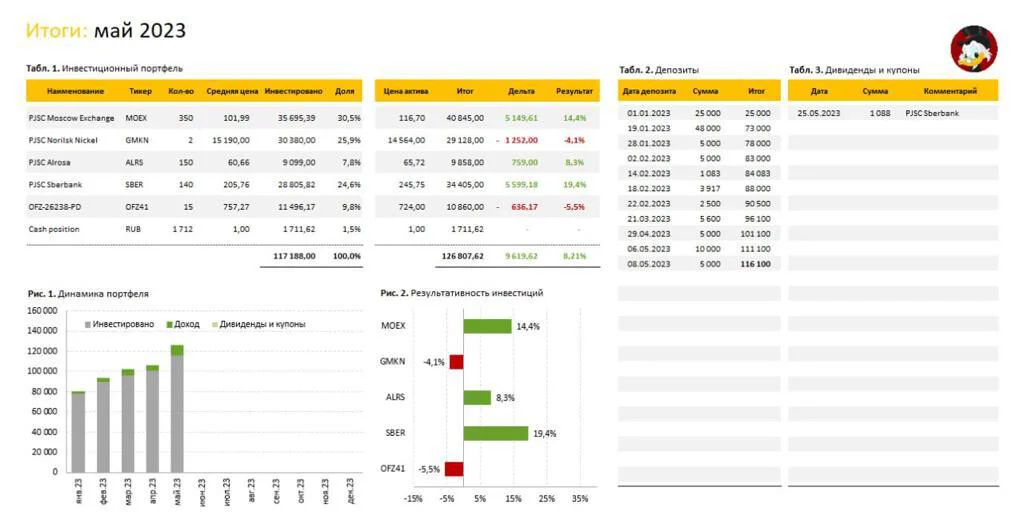Click the Инвестировано column header in table 1
1024x524 pixels.
293,91
